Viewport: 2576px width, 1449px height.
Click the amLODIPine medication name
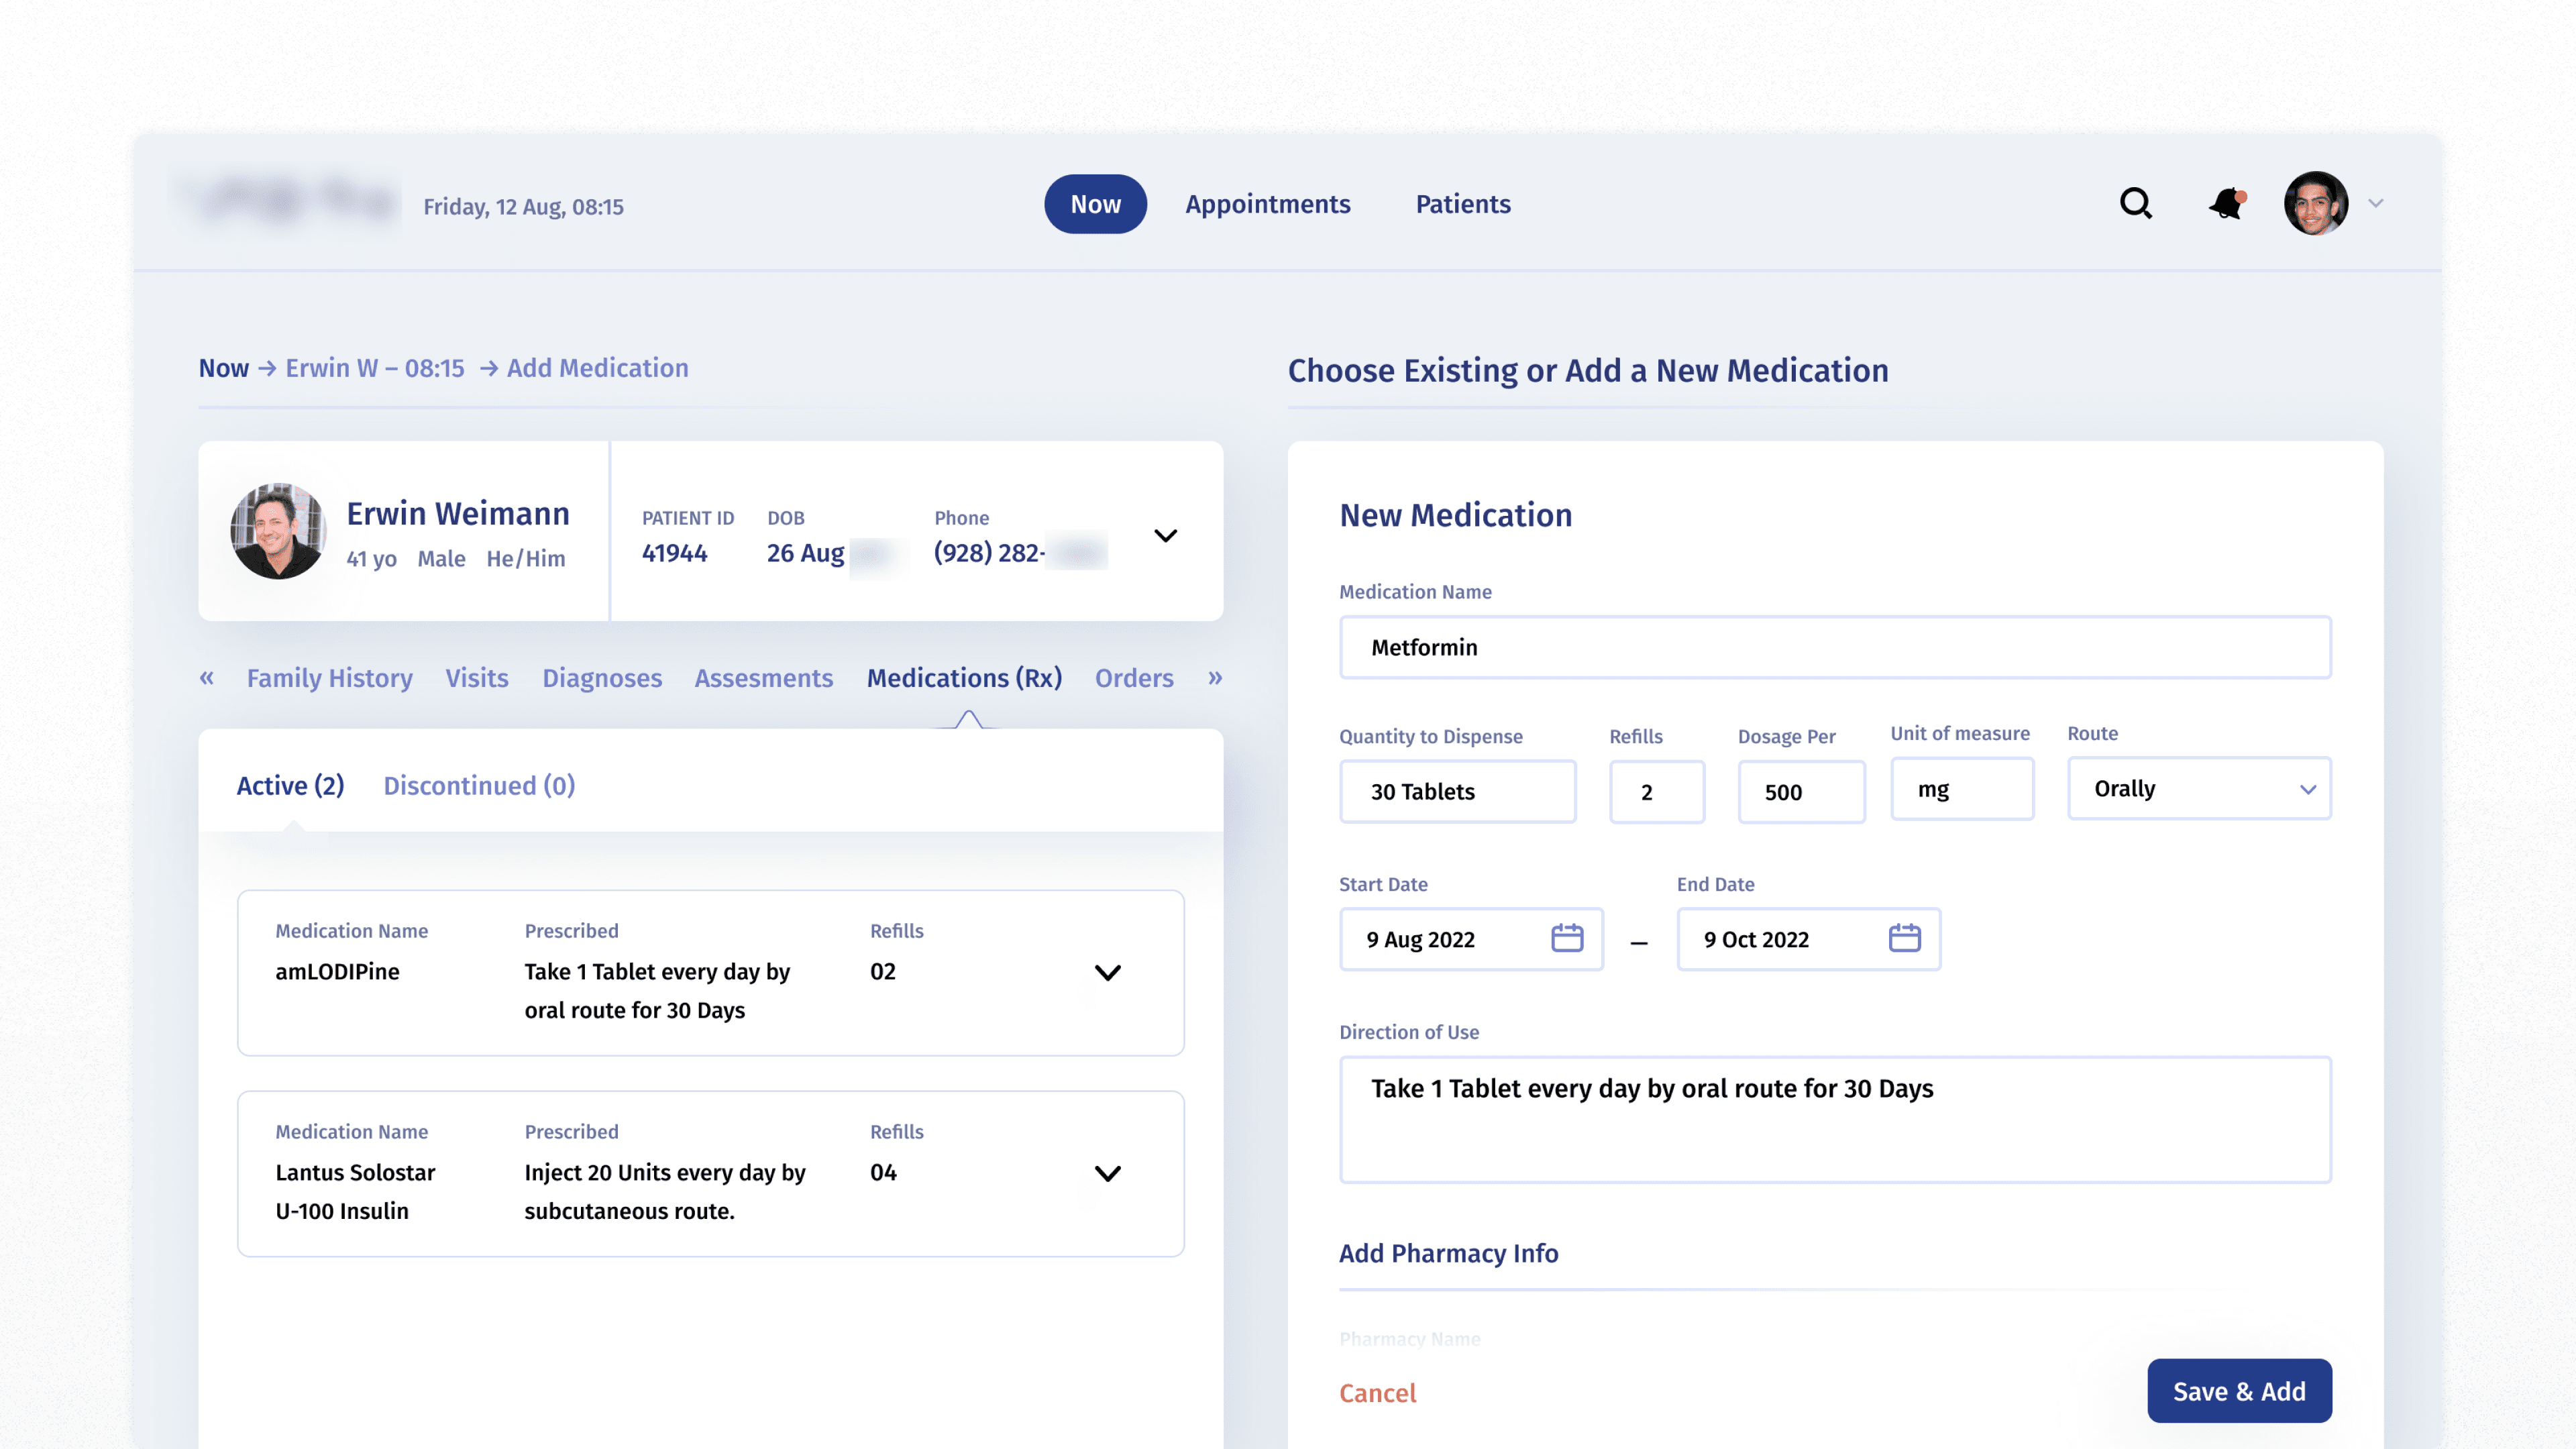pyautogui.click(x=337, y=972)
